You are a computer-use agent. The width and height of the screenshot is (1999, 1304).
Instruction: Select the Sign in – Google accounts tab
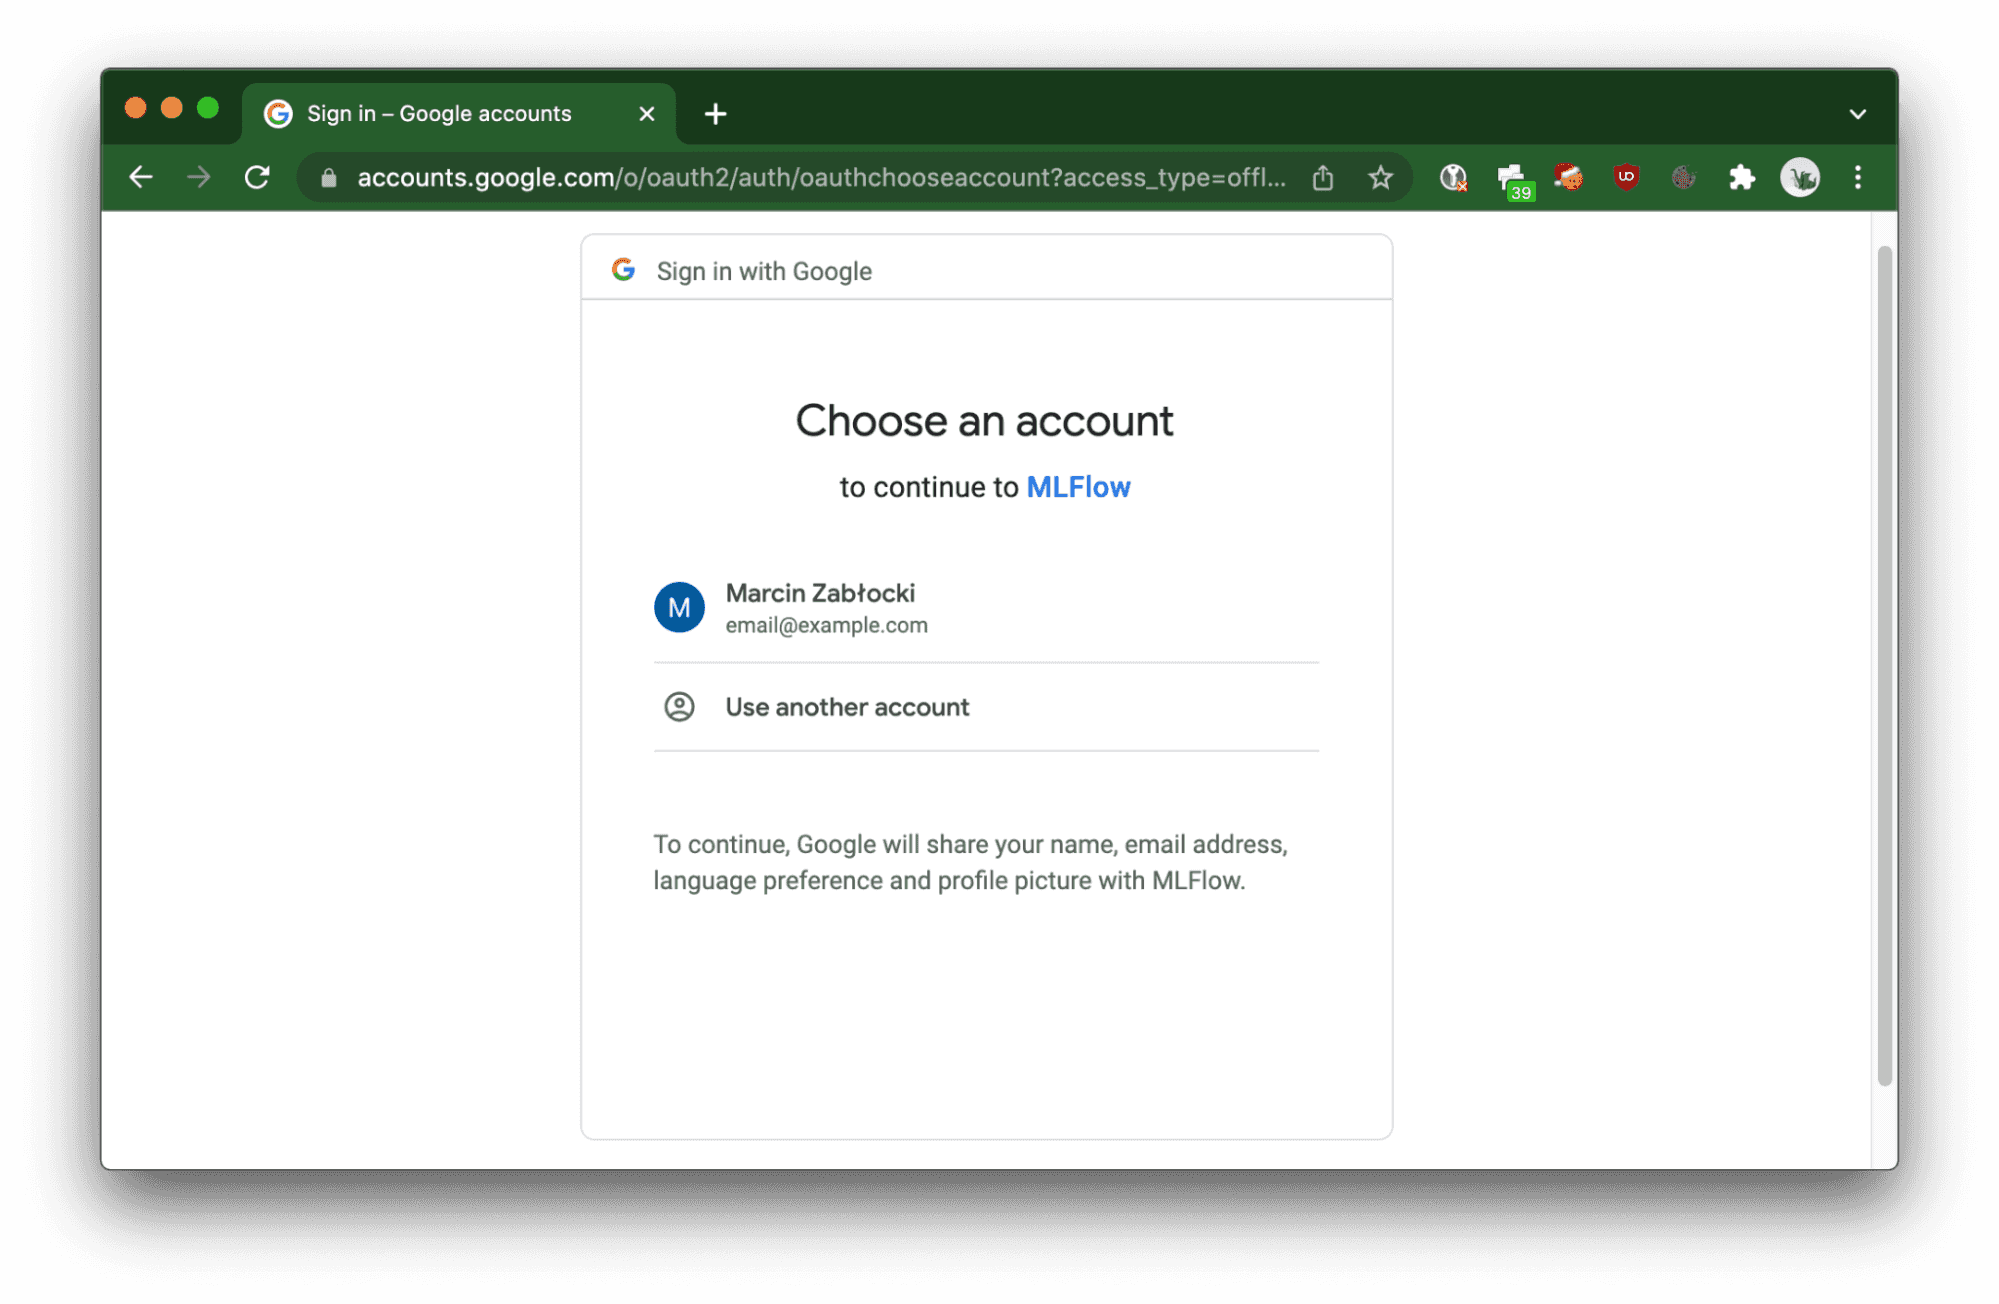(x=459, y=114)
